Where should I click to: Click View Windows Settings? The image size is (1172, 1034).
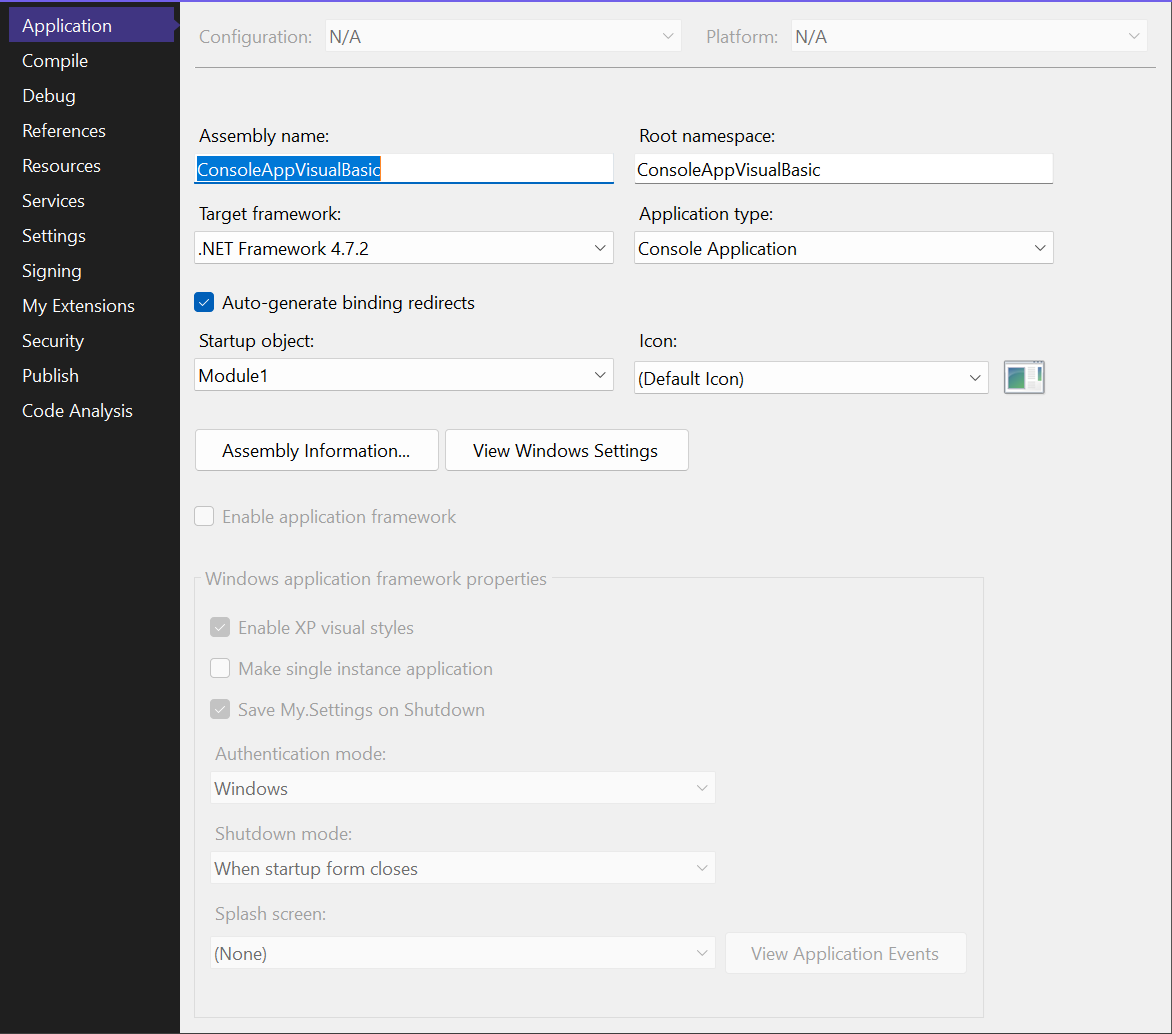[x=566, y=450]
